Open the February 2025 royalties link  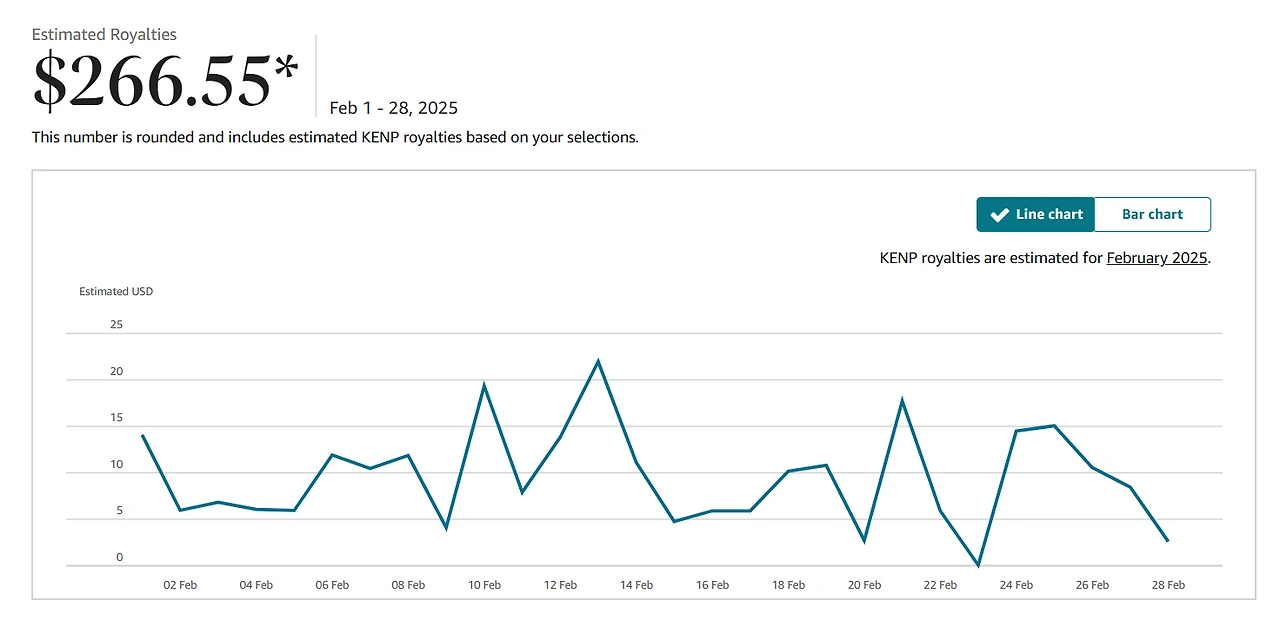[x=1156, y=258]
